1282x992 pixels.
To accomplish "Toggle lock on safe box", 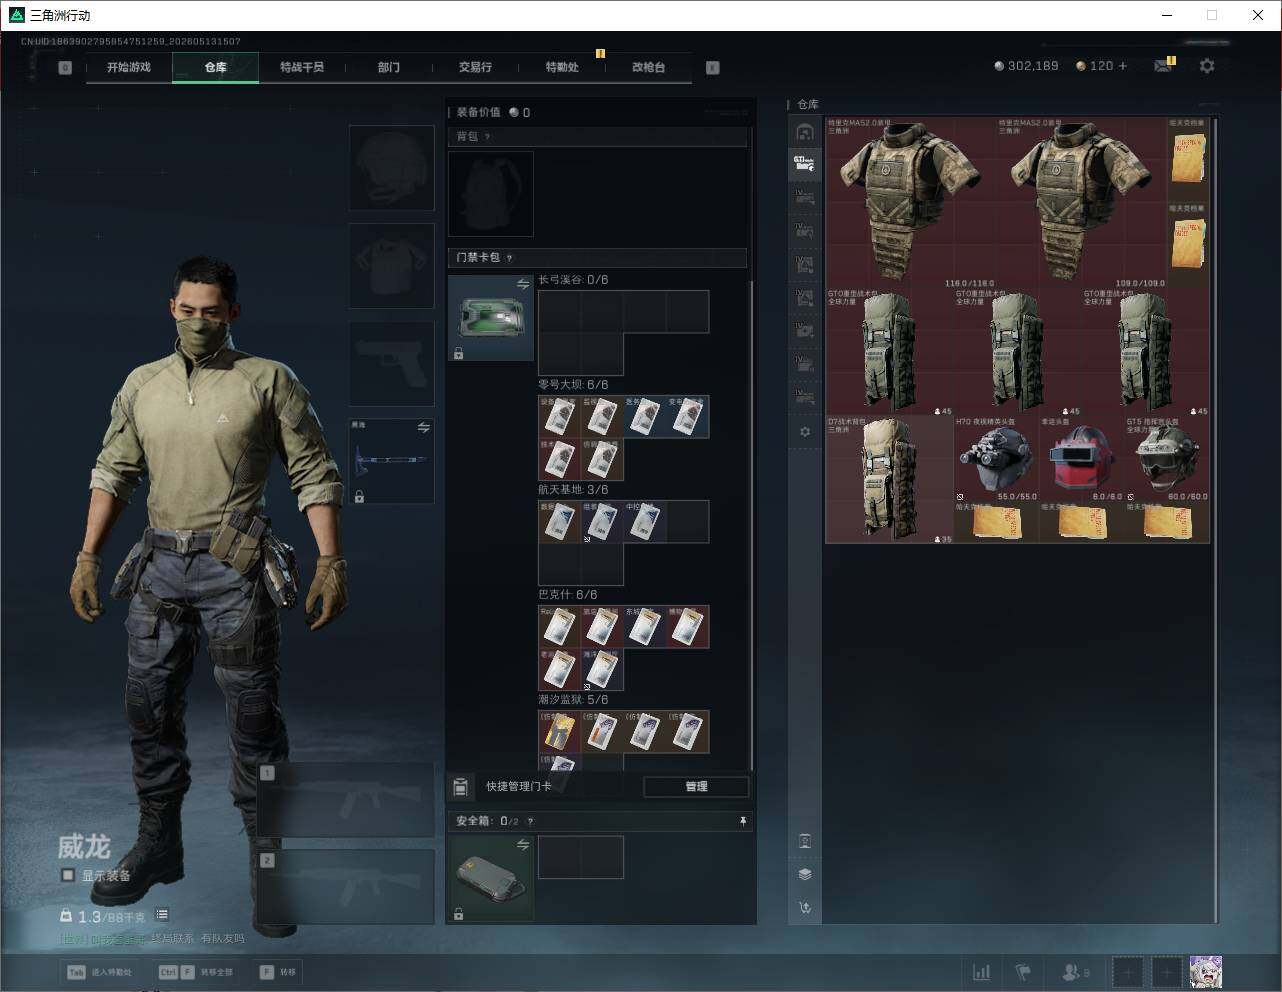I will [x=458, y=914].
